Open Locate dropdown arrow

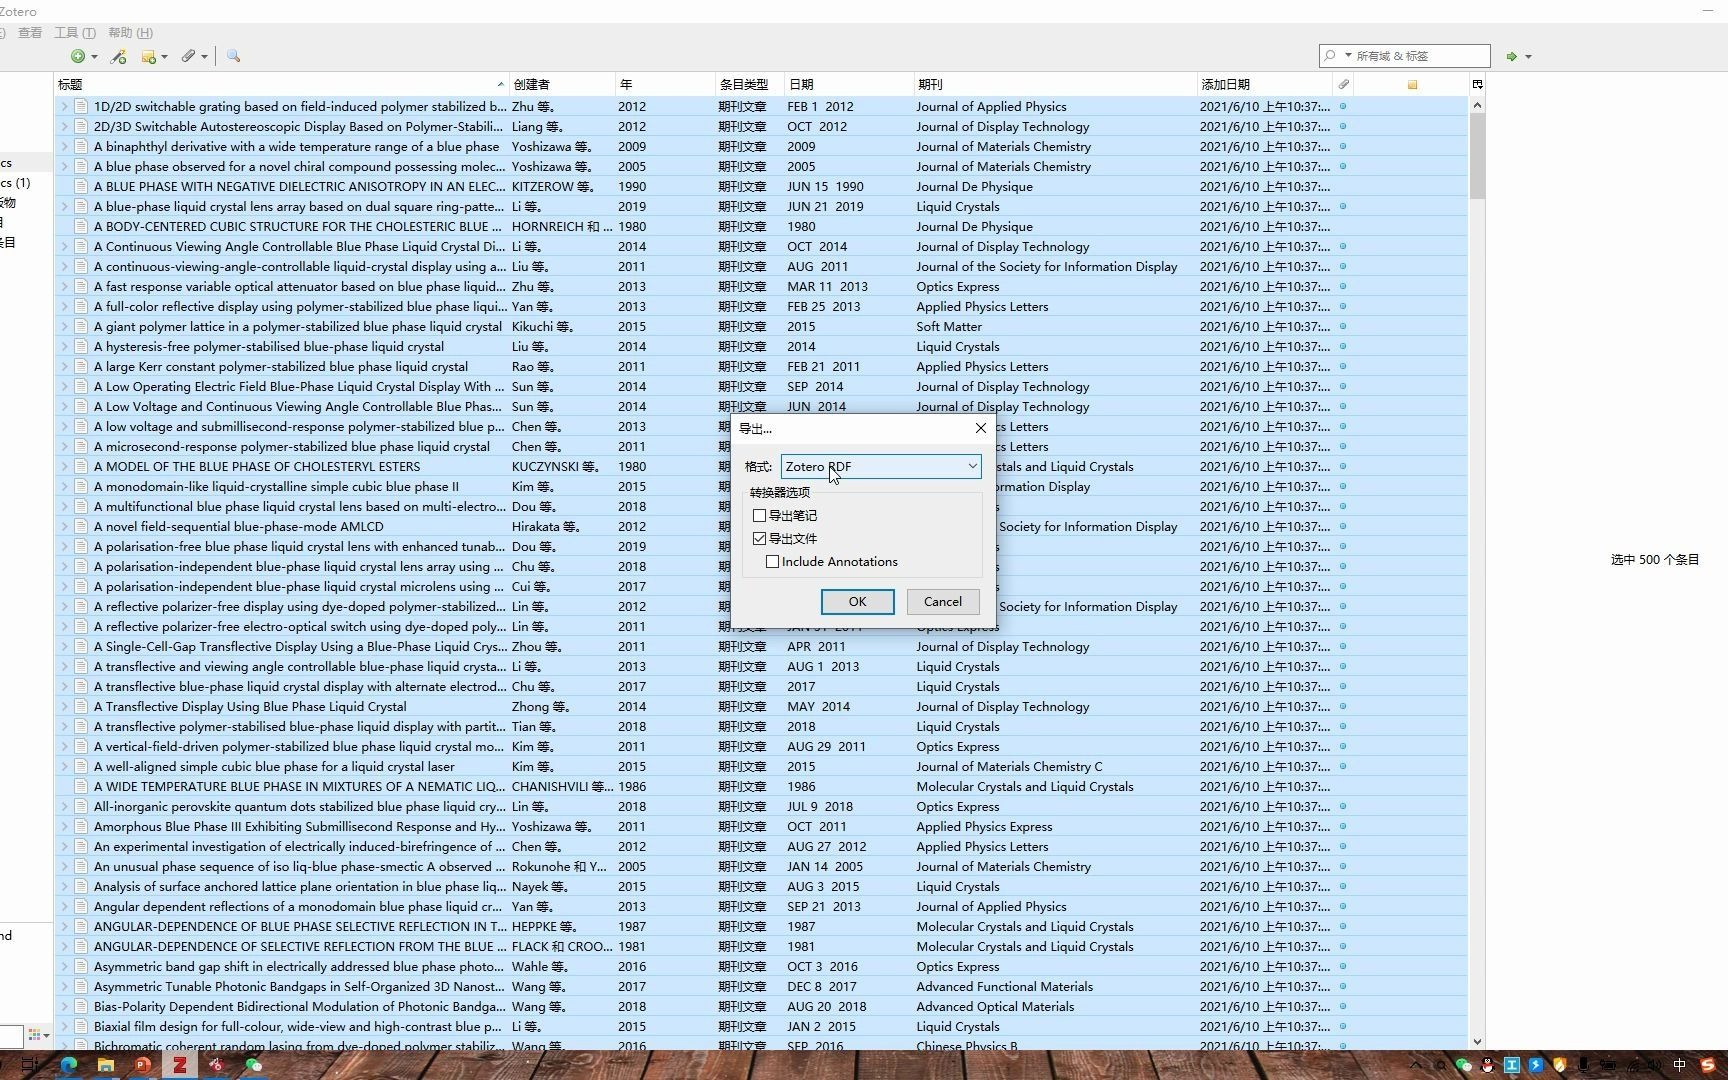pyautogui.click(x=1528, y=57)
